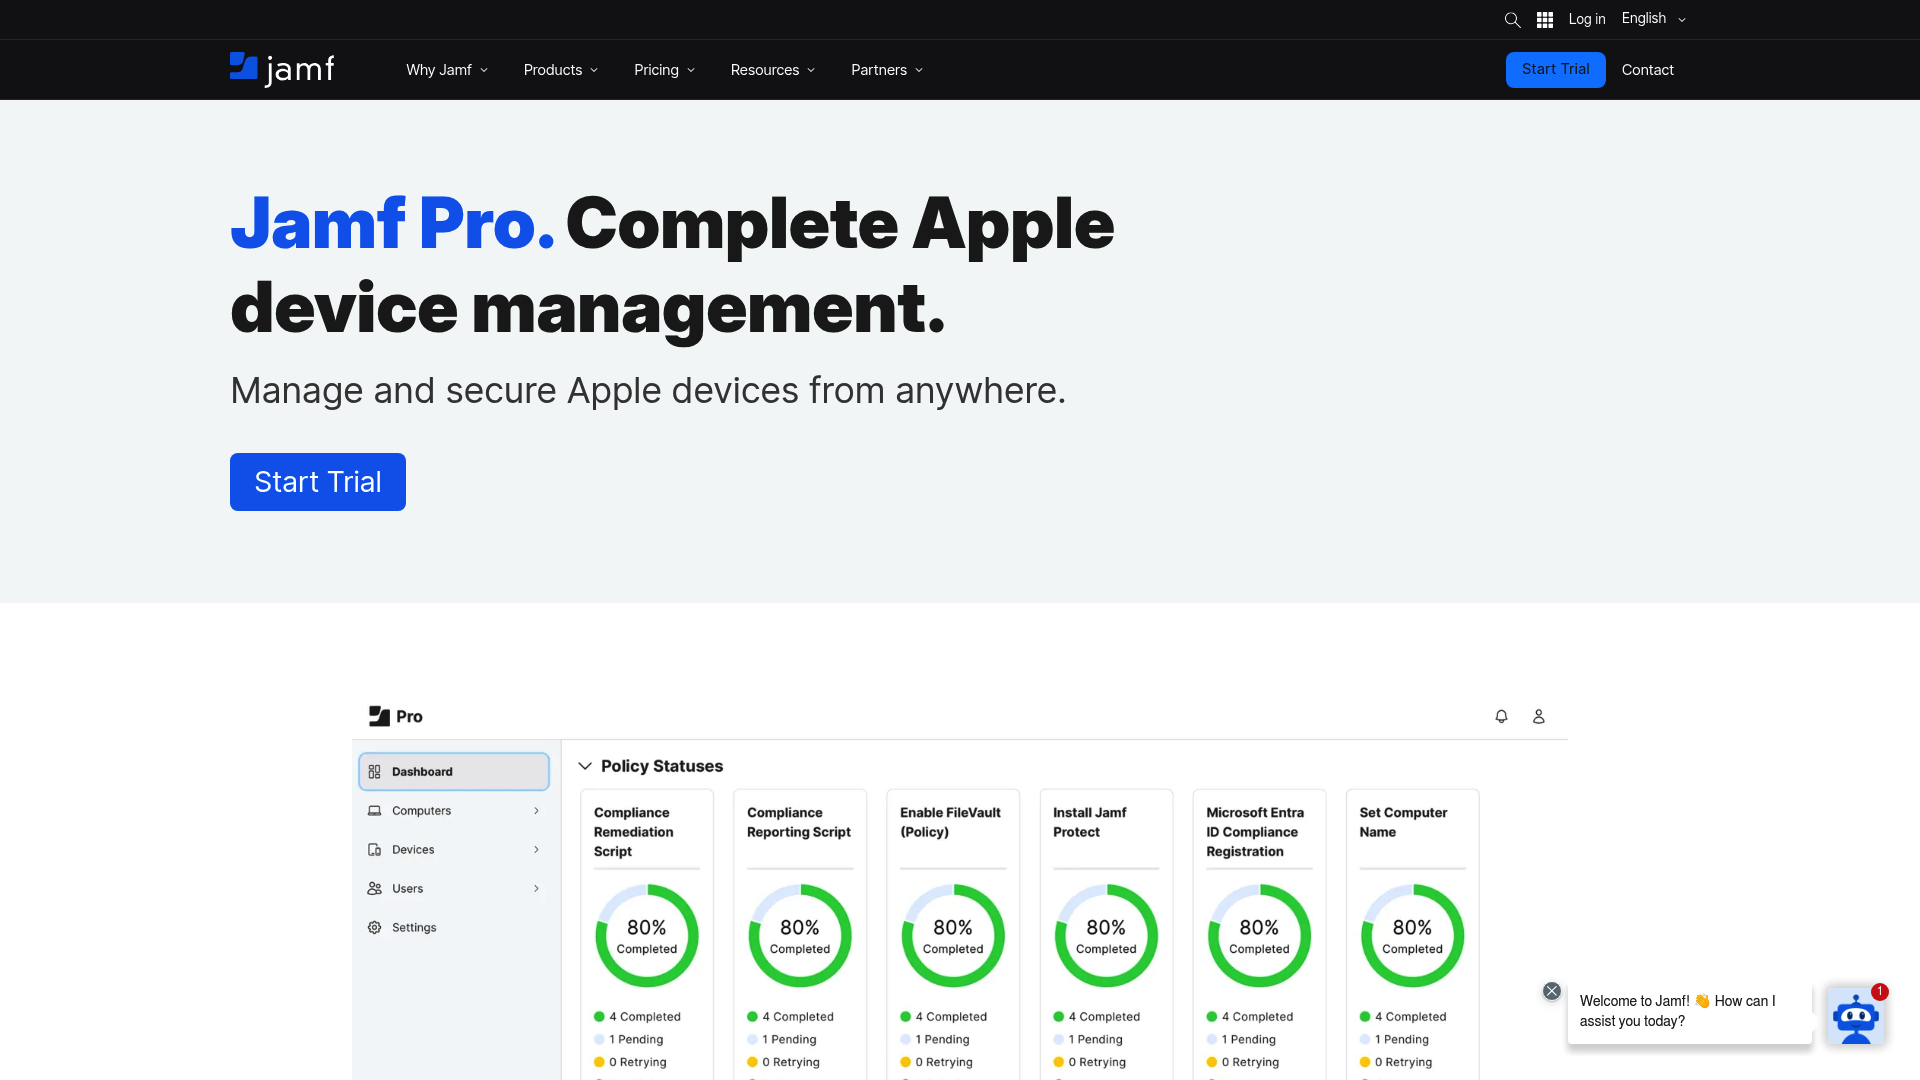The width and height of the screenshot is (1920, 1080).
Task: Open the English language dropdown
Action: coord(1652,18)
